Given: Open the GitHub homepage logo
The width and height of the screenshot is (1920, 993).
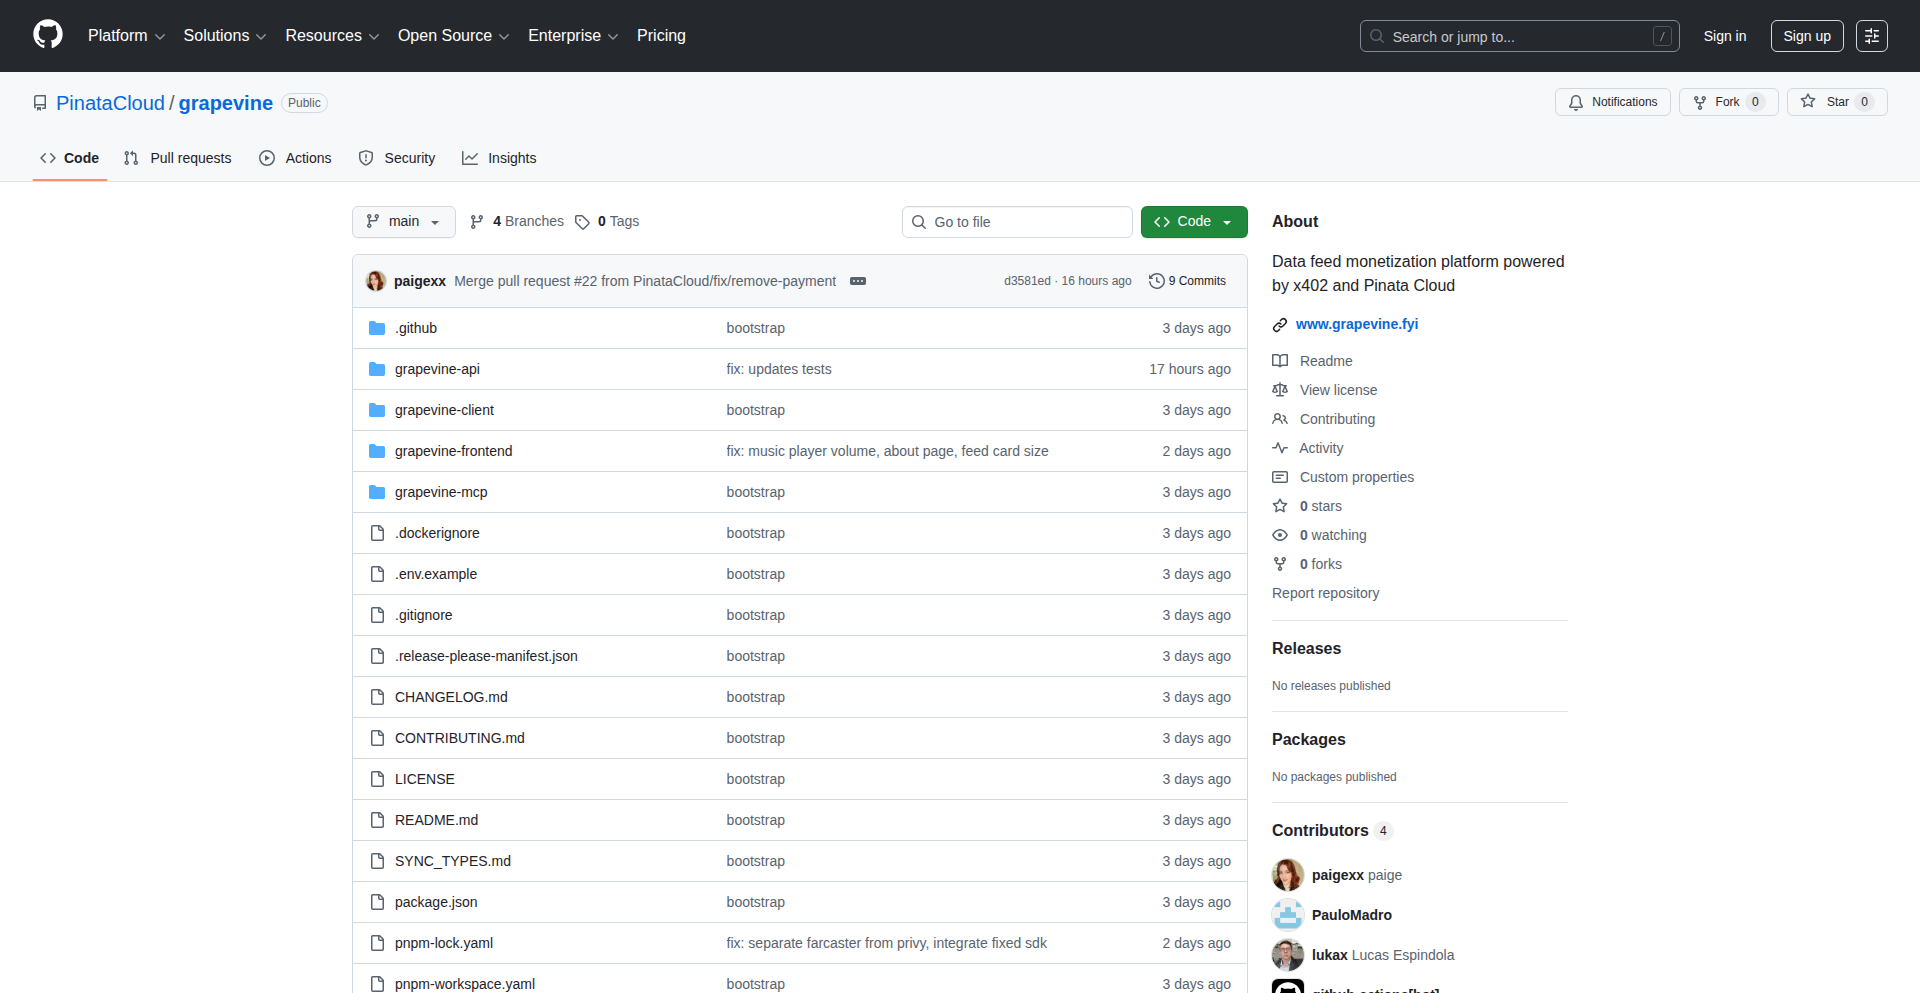Looking at the screenshot, I should pos(48,35).
